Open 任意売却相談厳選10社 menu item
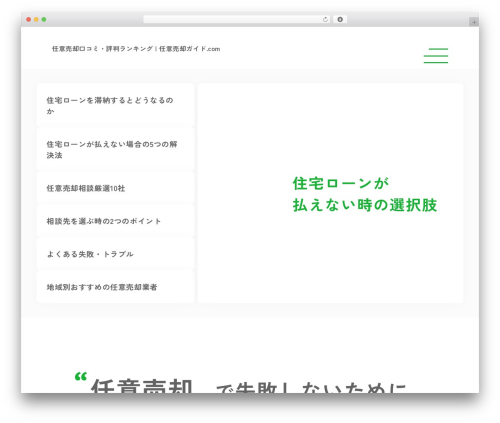 click(115, 188)
